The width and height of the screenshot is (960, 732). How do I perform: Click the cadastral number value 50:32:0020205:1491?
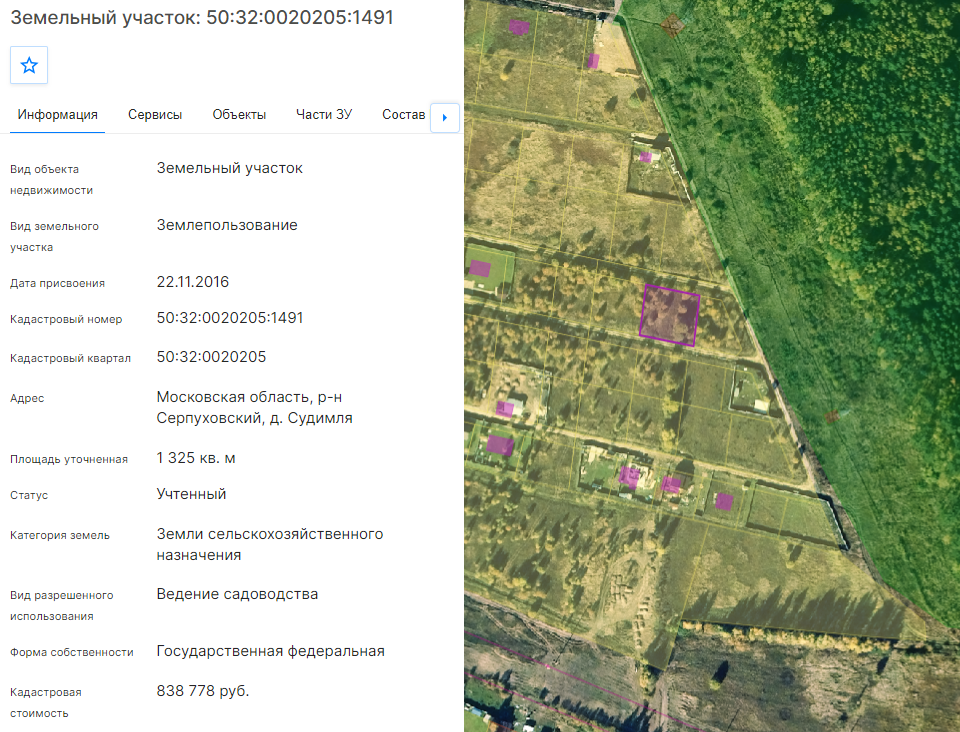click(x=230, y=318)
